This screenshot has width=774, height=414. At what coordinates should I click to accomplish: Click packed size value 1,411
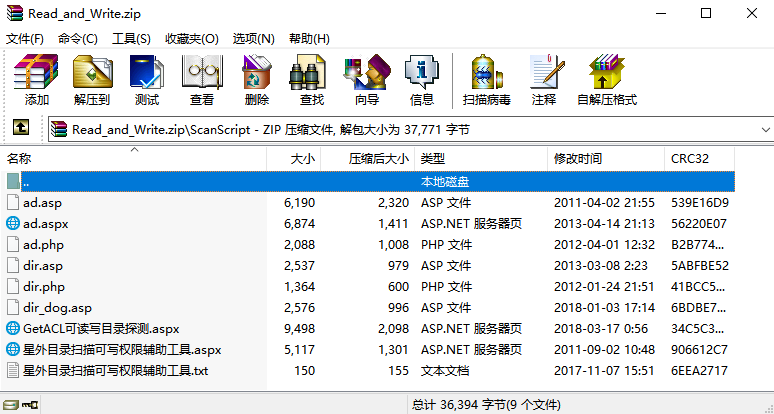pos(394,224)
